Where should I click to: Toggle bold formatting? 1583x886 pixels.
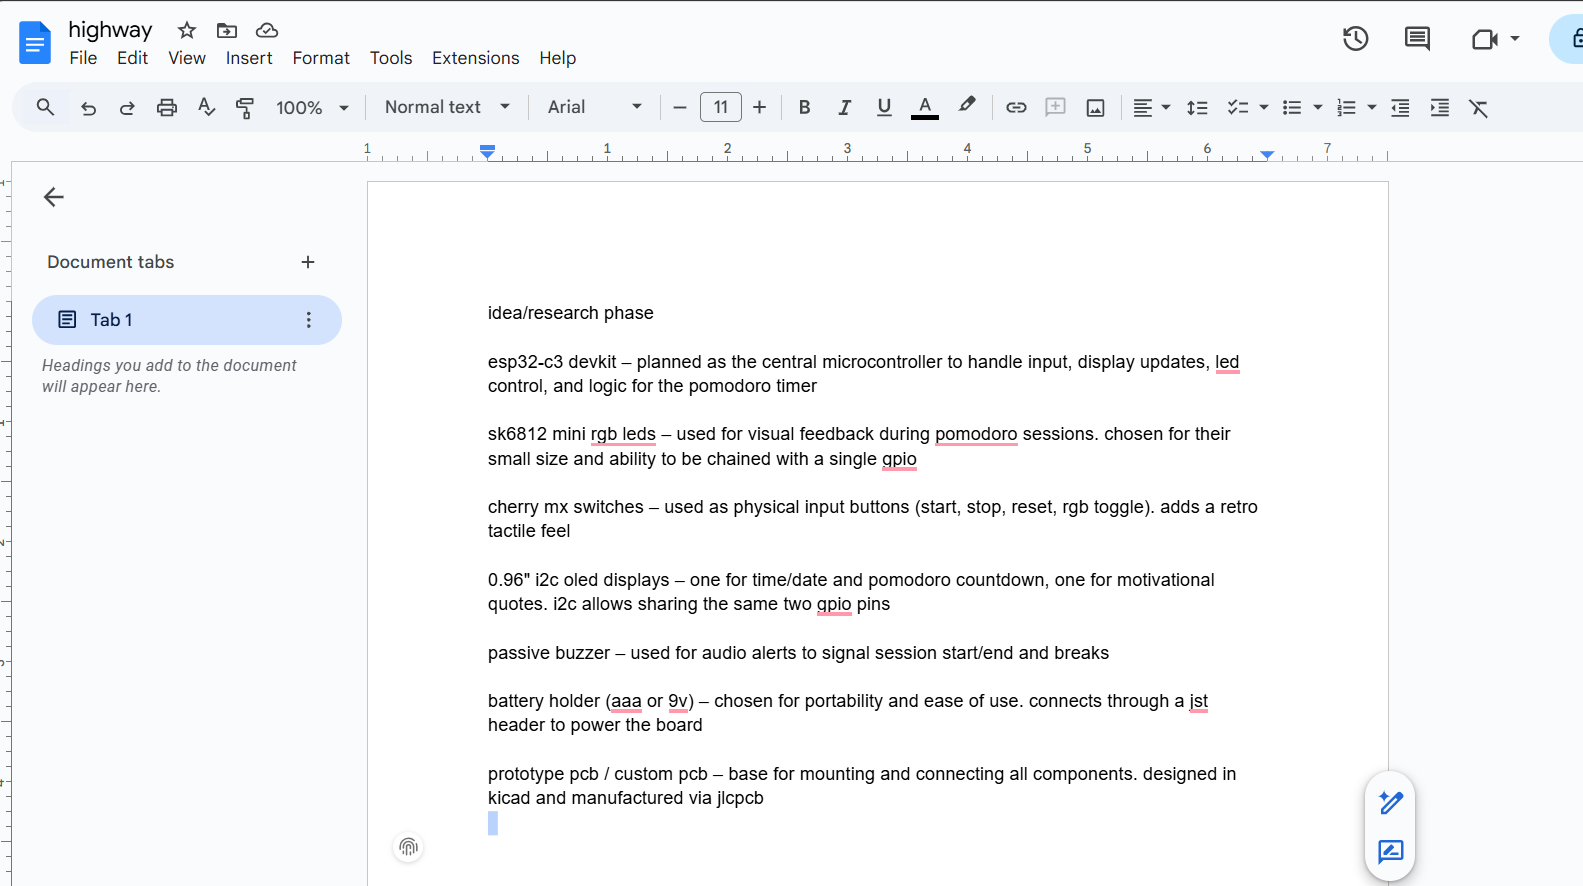coord(804,108)
